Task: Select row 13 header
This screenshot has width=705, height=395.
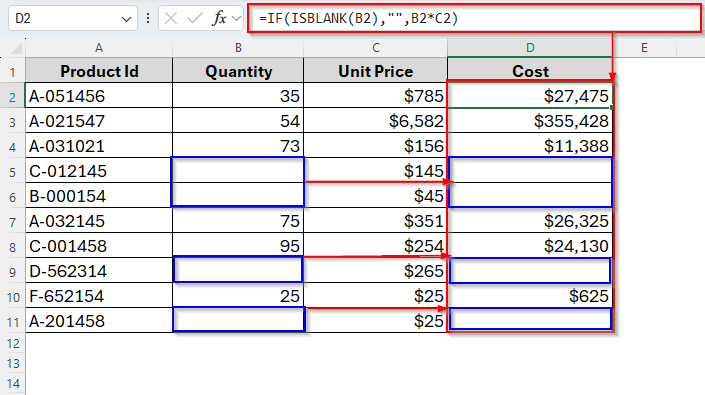Action: point(13,363)
